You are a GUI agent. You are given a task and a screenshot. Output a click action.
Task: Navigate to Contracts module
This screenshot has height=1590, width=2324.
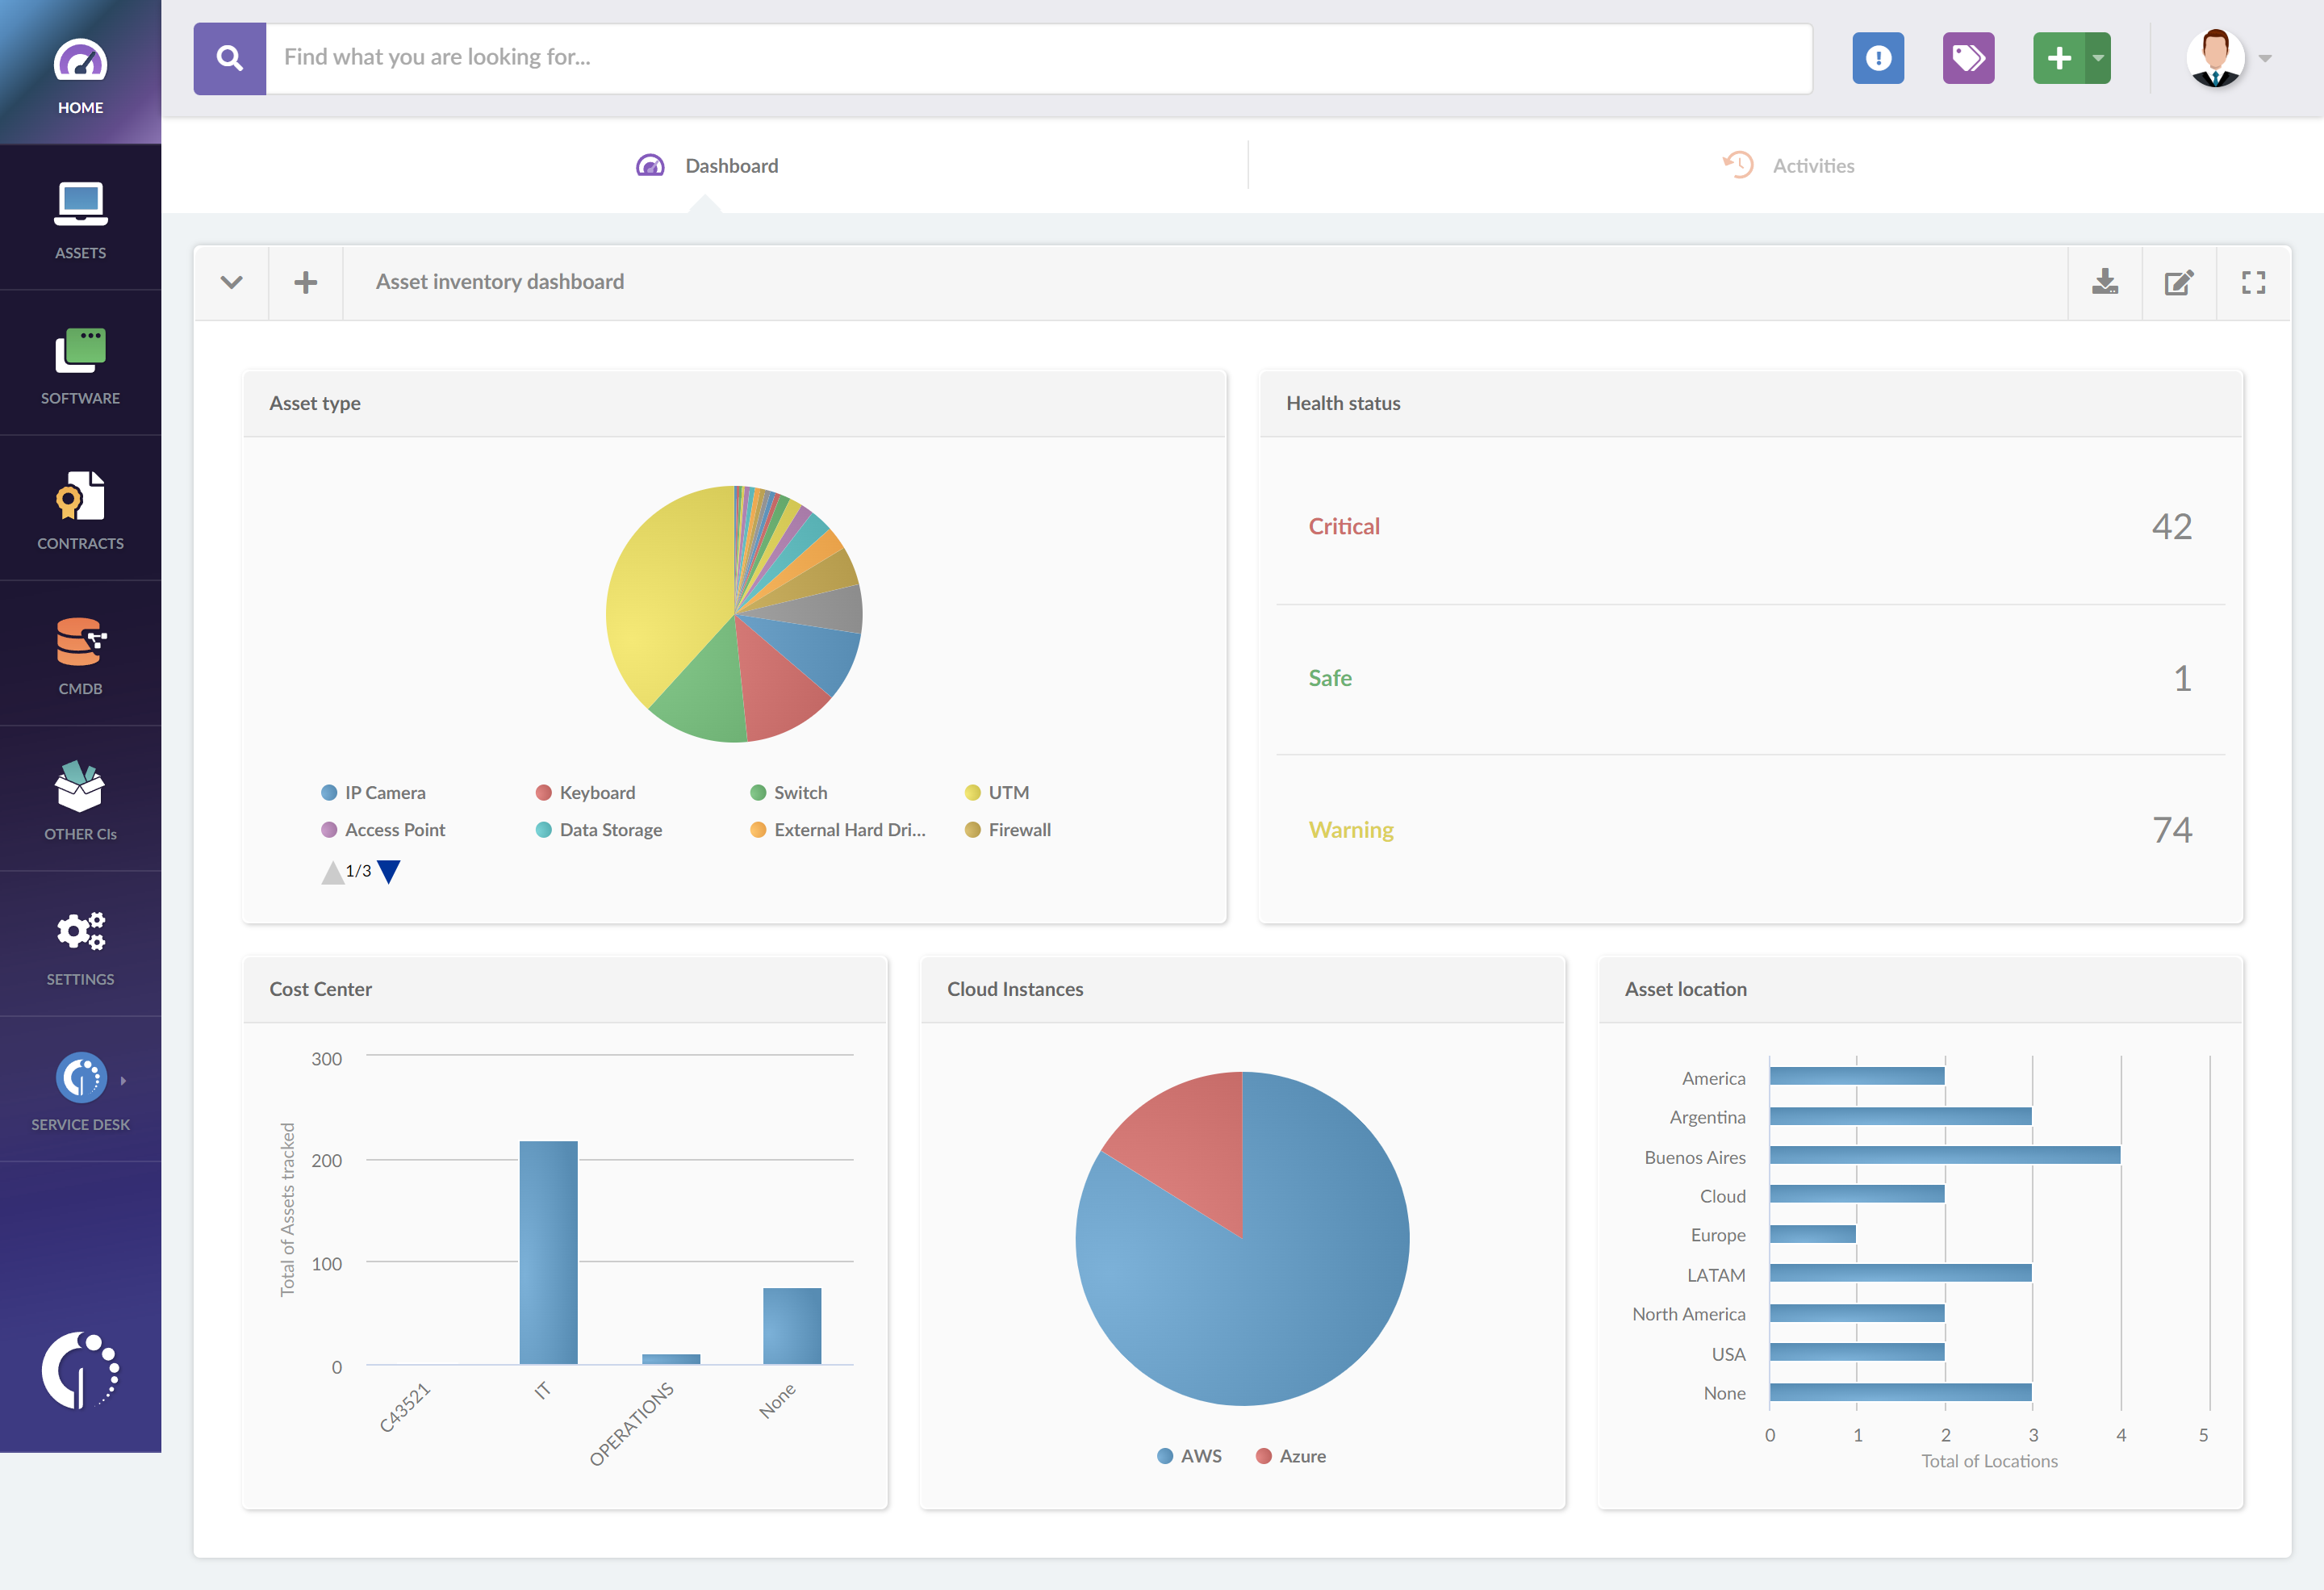[x=79, y=514]
